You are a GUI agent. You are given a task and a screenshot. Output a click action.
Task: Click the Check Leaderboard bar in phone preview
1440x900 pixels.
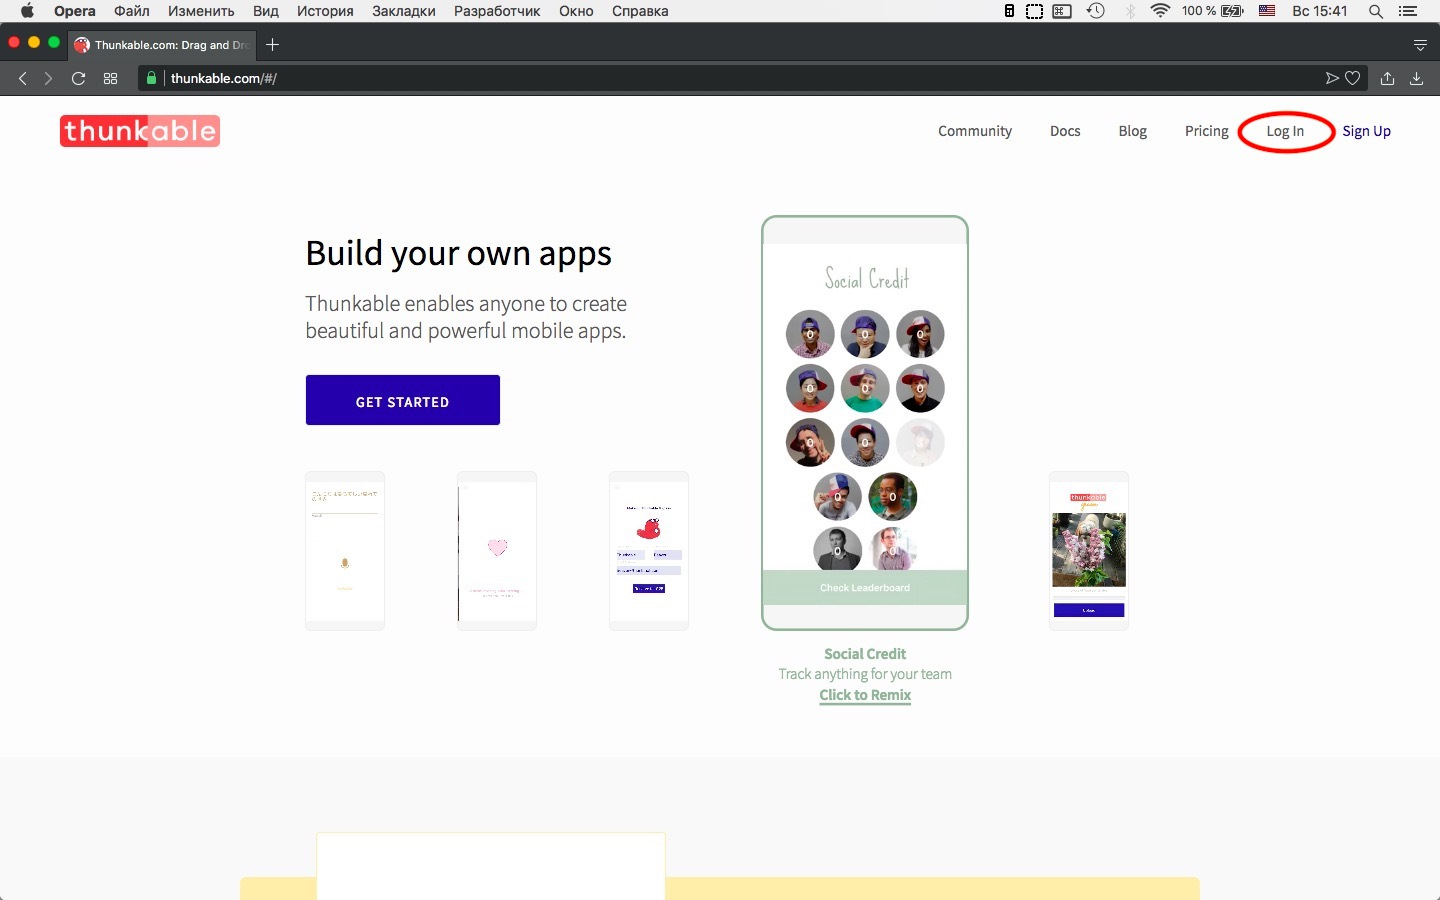865,587
